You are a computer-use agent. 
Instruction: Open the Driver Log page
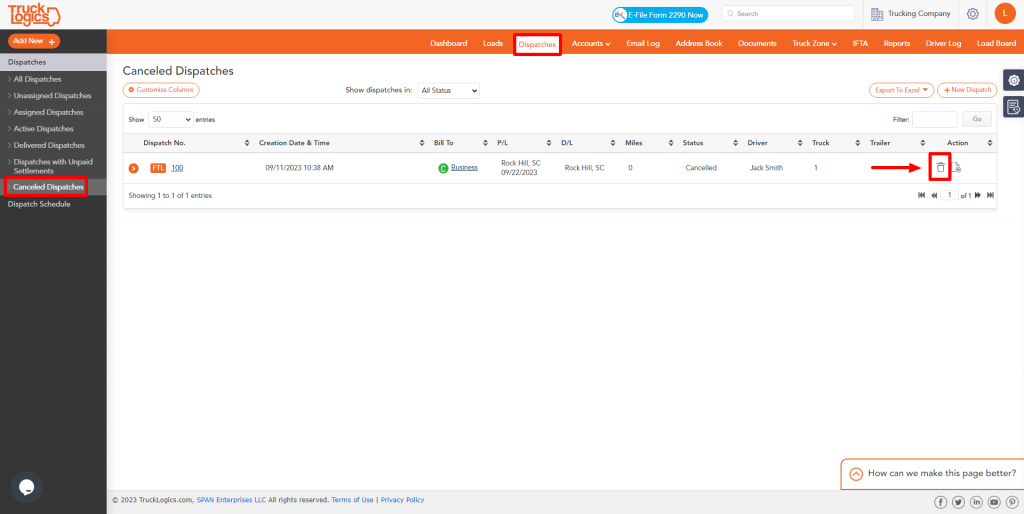tap(944, 44)
